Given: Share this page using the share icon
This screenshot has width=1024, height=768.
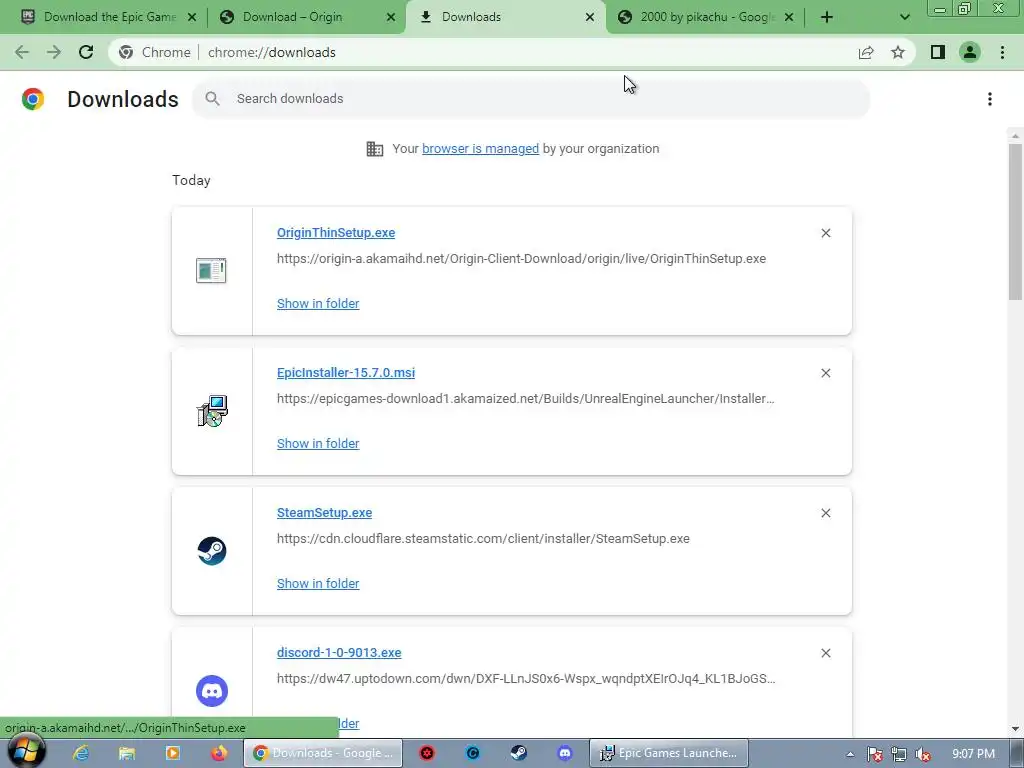Looking at the screenshot, I should click(866, 52).
